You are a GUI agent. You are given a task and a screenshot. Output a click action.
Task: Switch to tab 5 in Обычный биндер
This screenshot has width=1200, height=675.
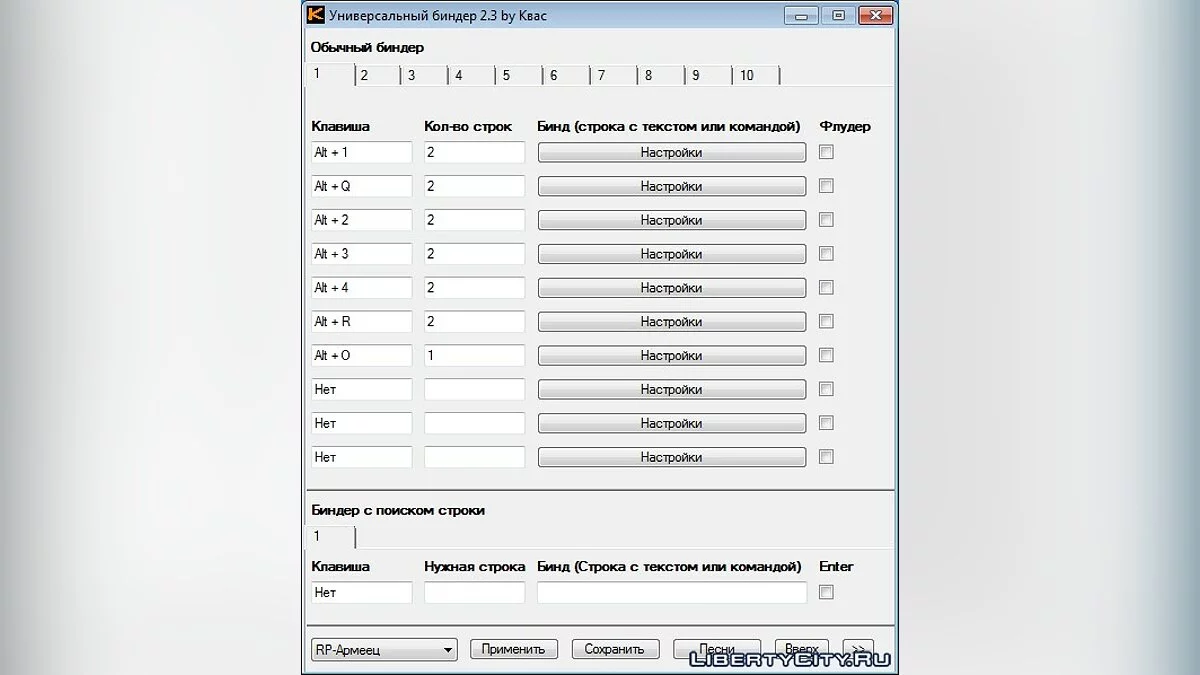pos(507,76)
